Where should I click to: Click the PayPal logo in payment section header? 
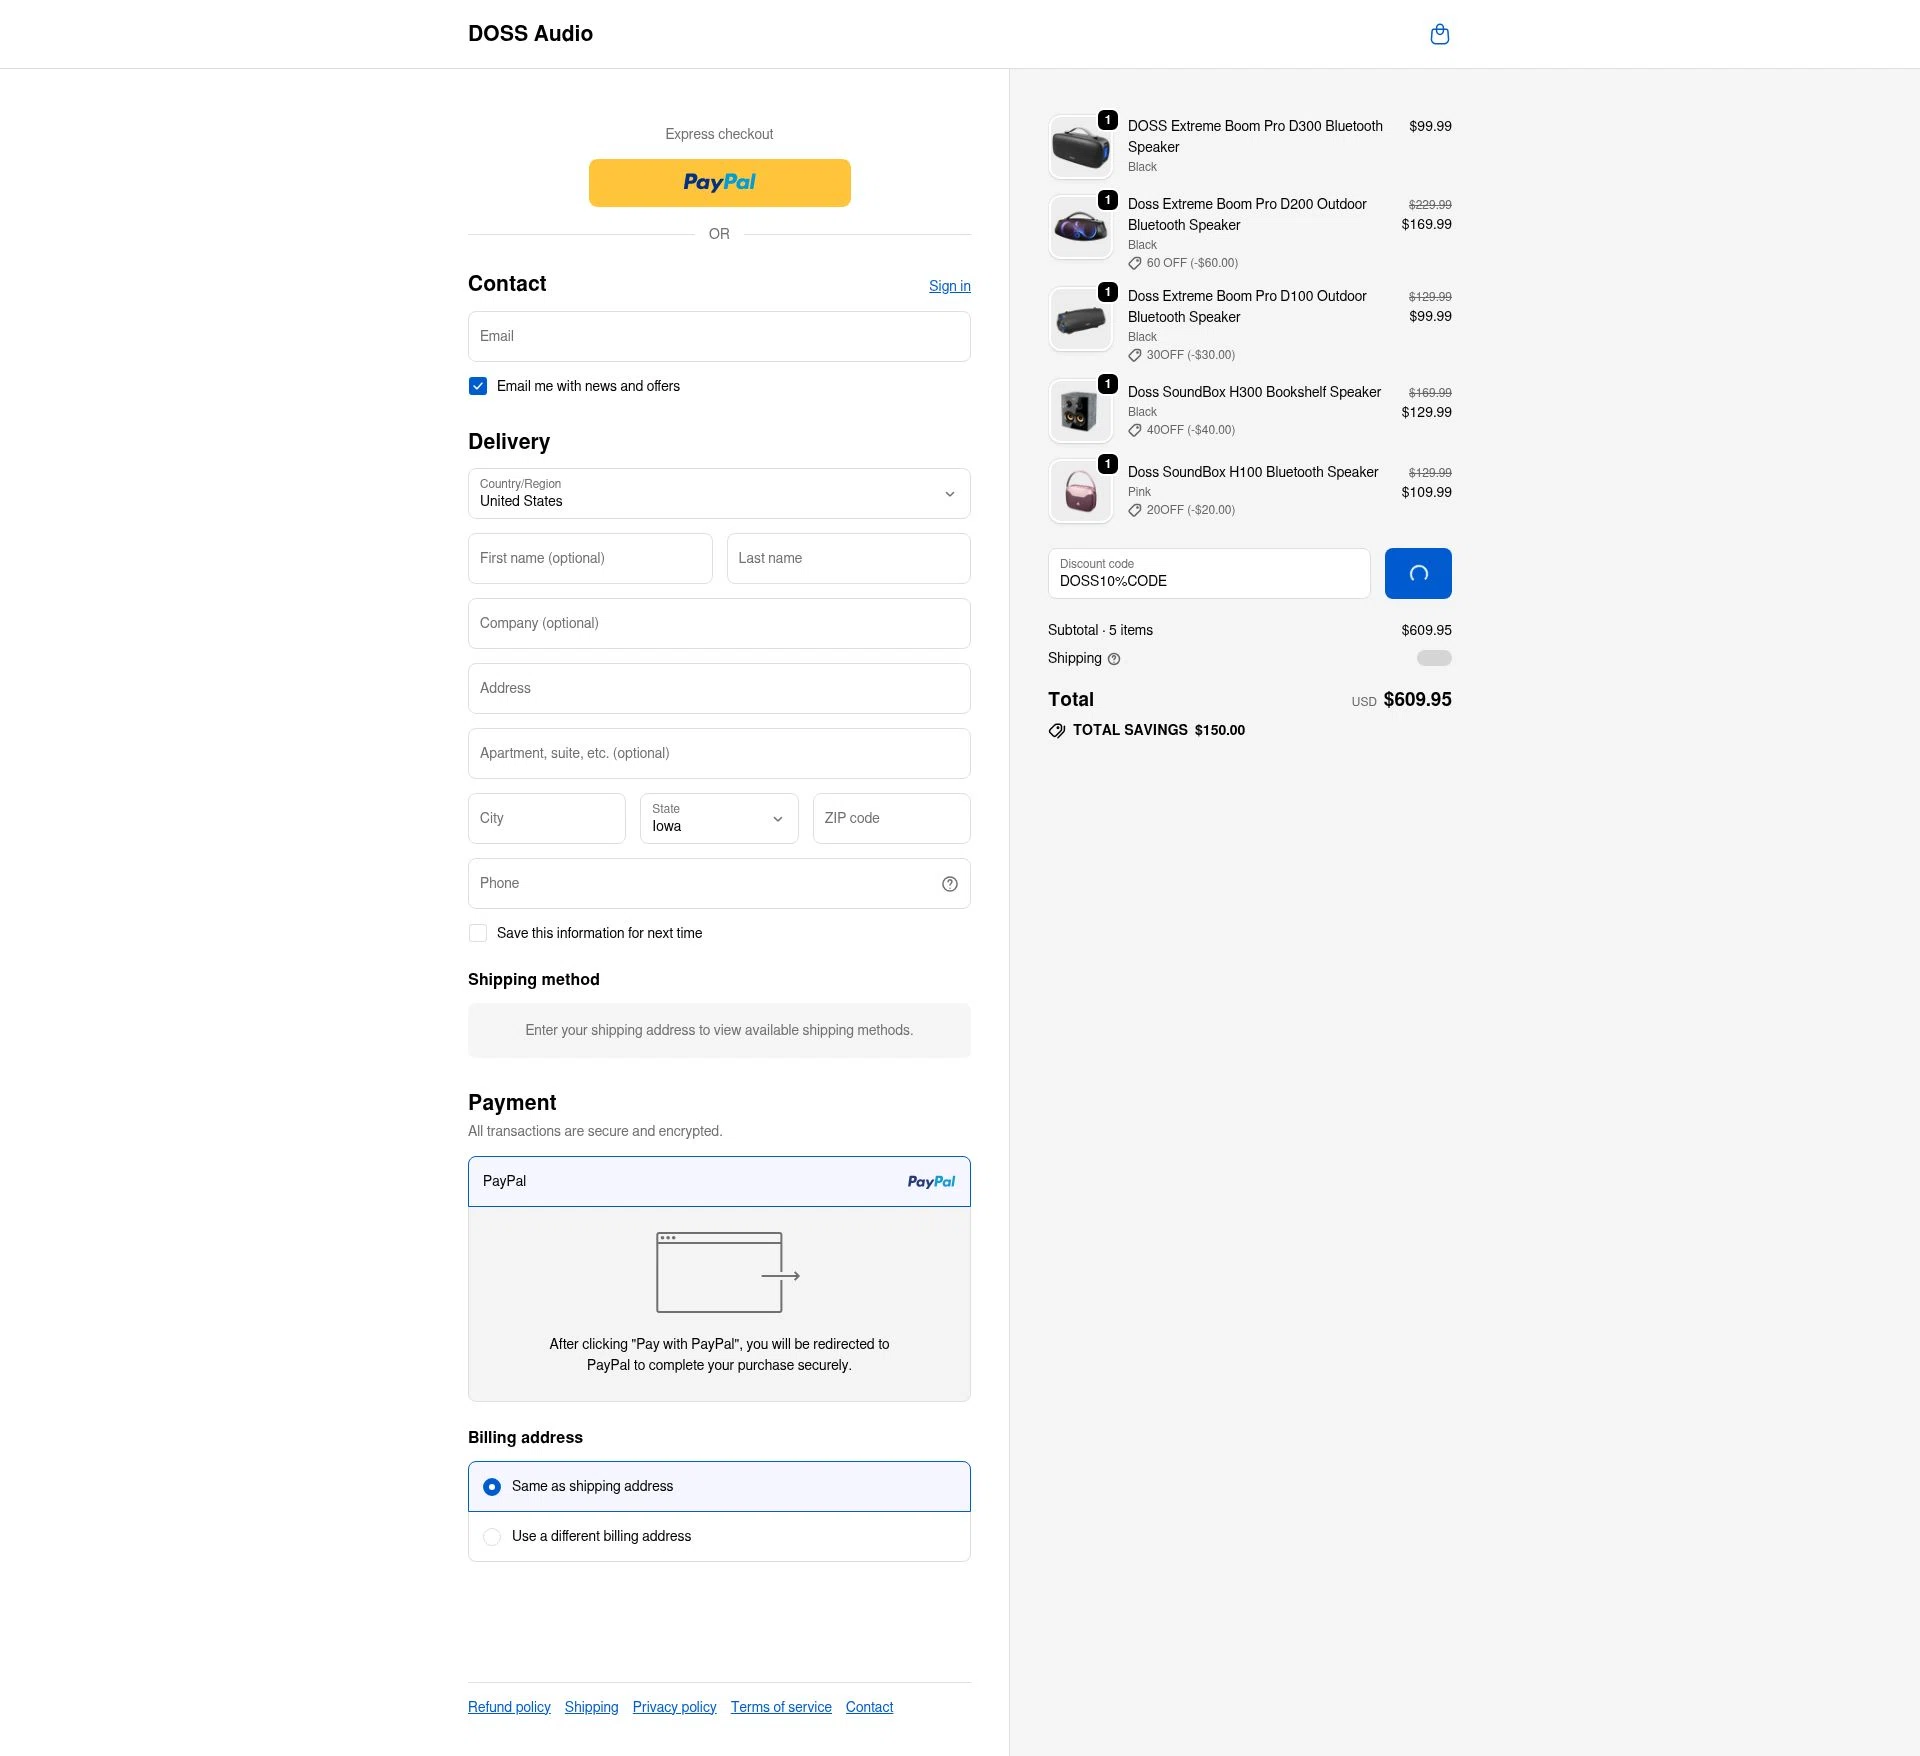931,1181
